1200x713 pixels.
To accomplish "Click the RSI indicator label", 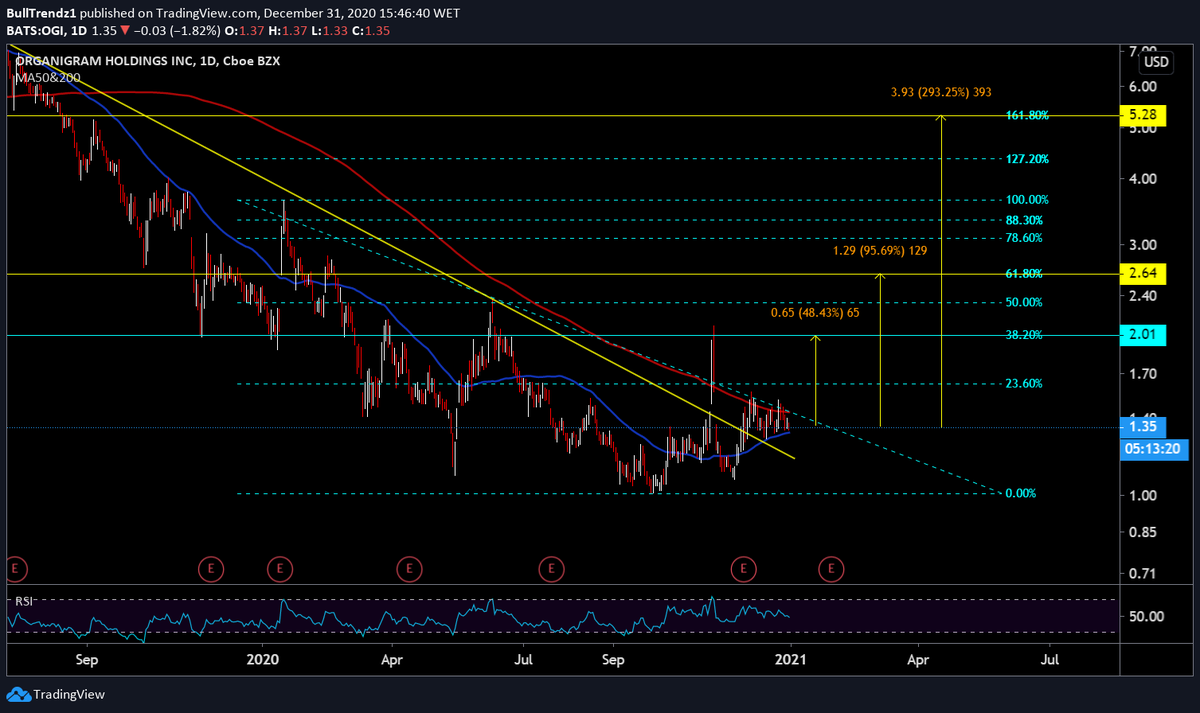I will point(22,601).
